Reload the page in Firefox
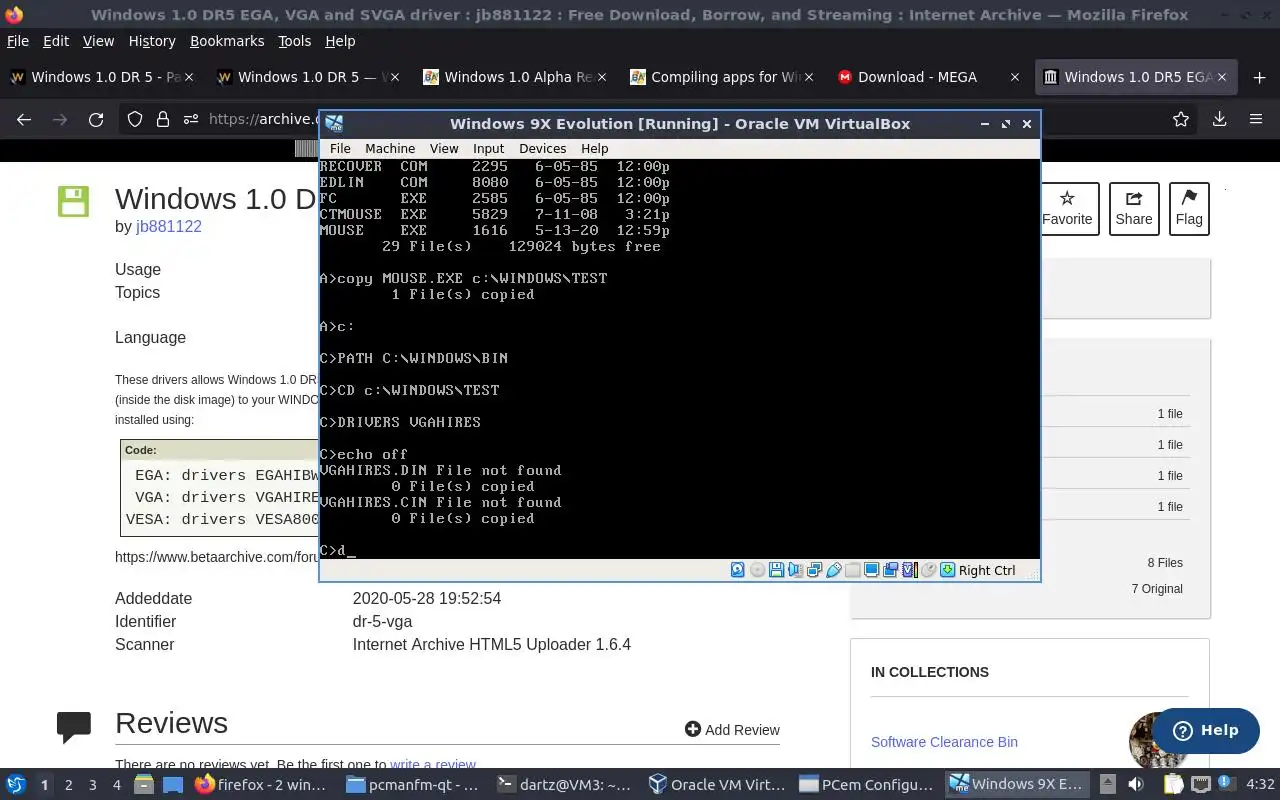The width and height of the screenshot is (1280, 800). (x=96, y=119)
